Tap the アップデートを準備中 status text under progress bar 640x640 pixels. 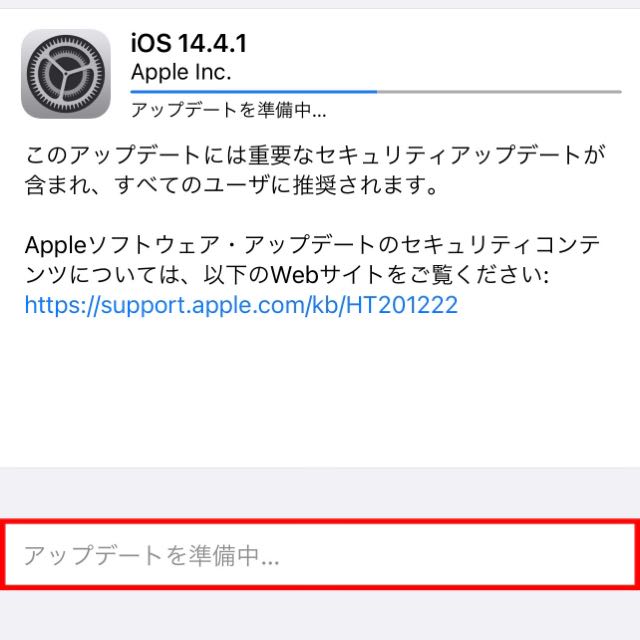(229, 110)
